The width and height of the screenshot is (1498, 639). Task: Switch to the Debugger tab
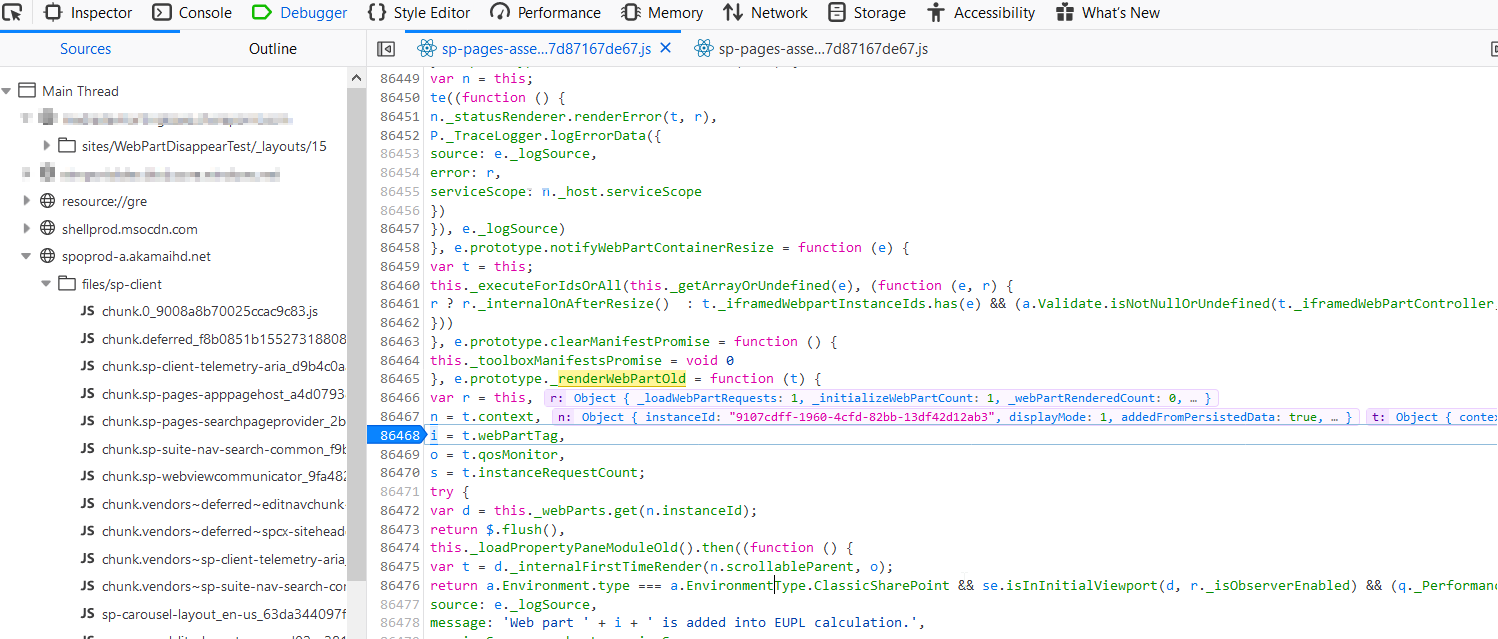click(x=300, y=13)
